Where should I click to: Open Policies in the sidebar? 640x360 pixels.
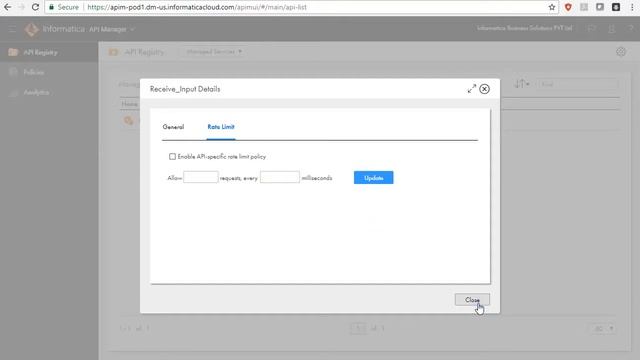[x=33, y=72]
